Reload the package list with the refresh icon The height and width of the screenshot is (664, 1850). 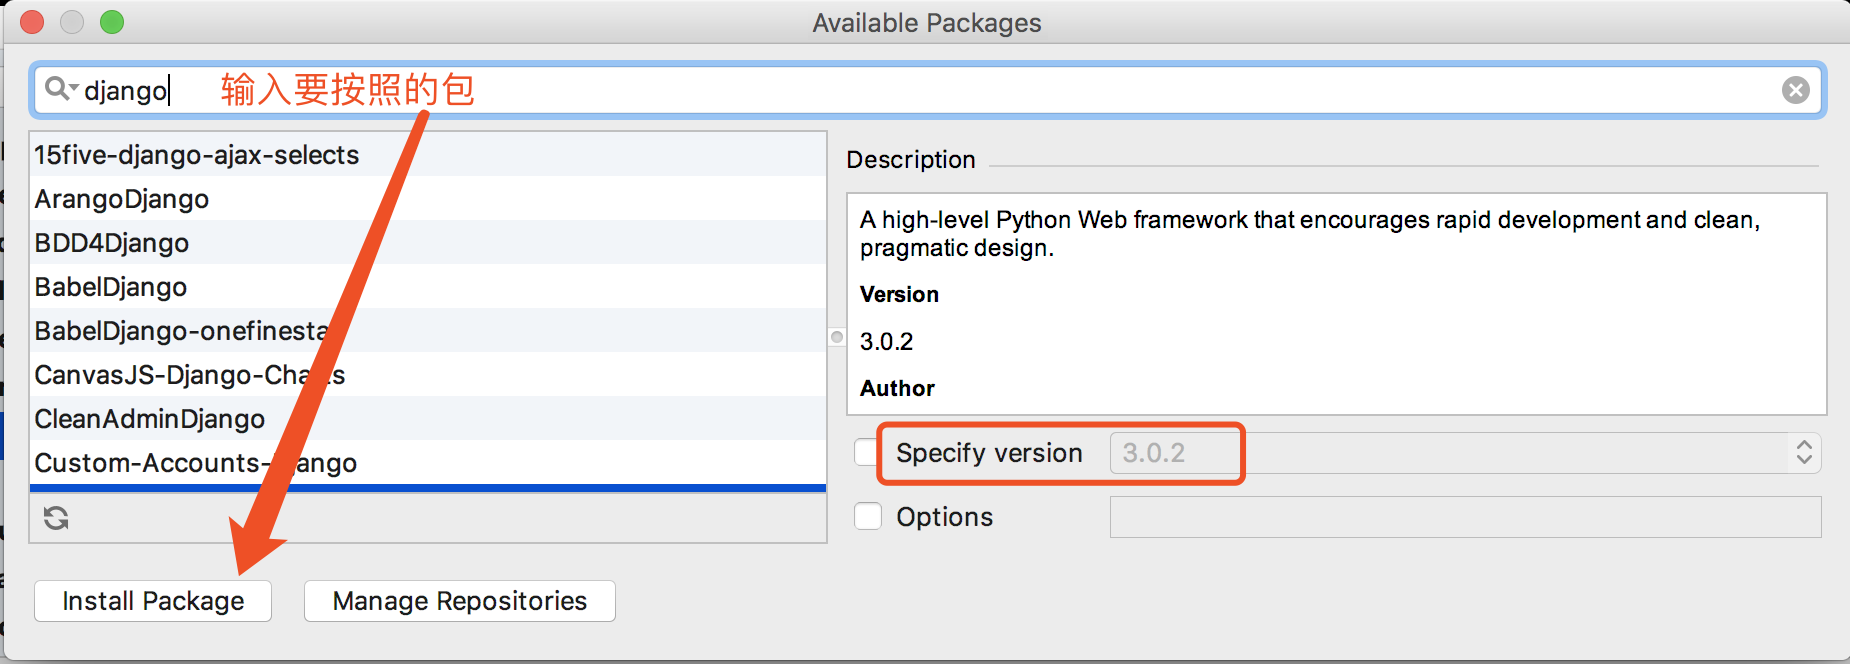[56, 518]
